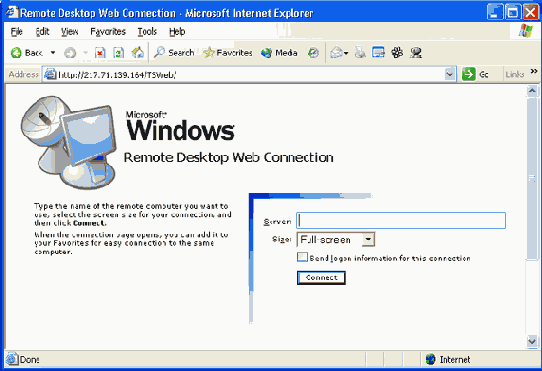Click the IE icon in title bar
This screenshot has width=542, height=371.
click(x=11, y=12)
